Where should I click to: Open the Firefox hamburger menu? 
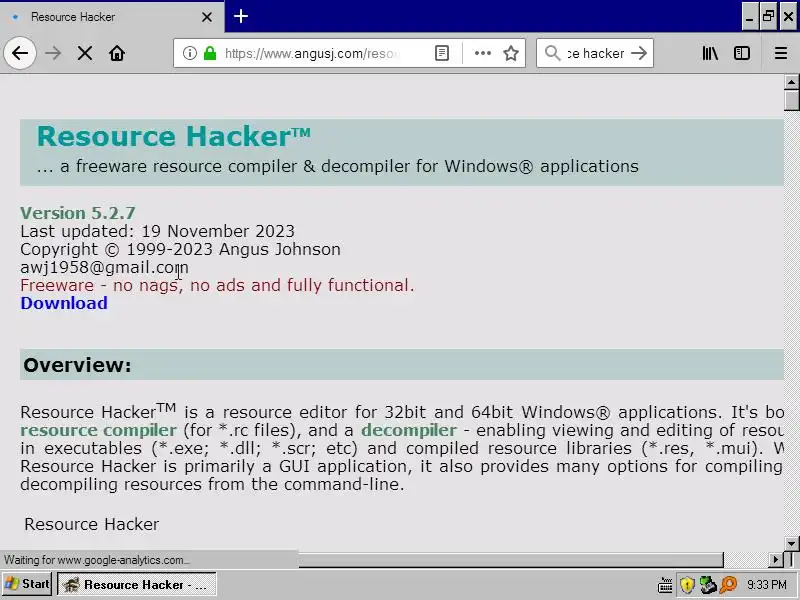pos(781,53)
